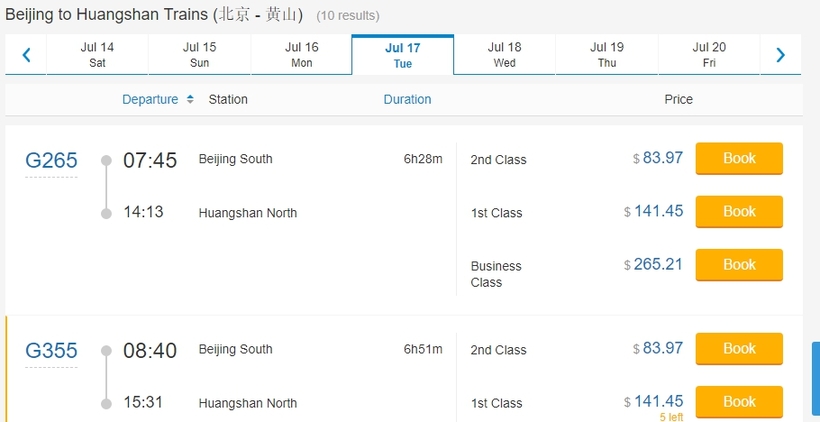Select the current Jul 17 Tue tab

tap(403, 55)
